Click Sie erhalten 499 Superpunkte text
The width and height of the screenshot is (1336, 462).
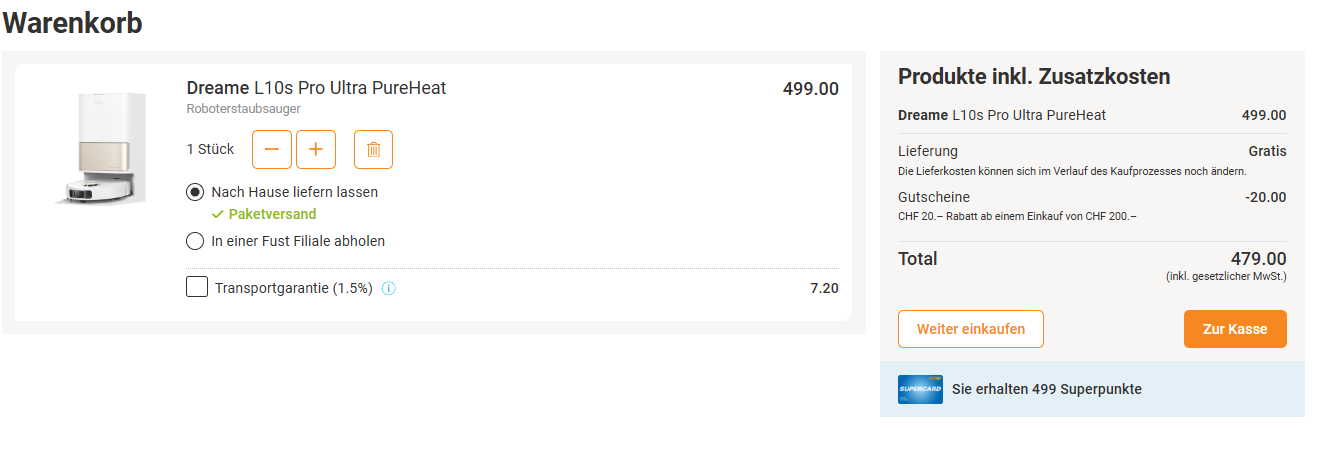tap(1046, 389)
